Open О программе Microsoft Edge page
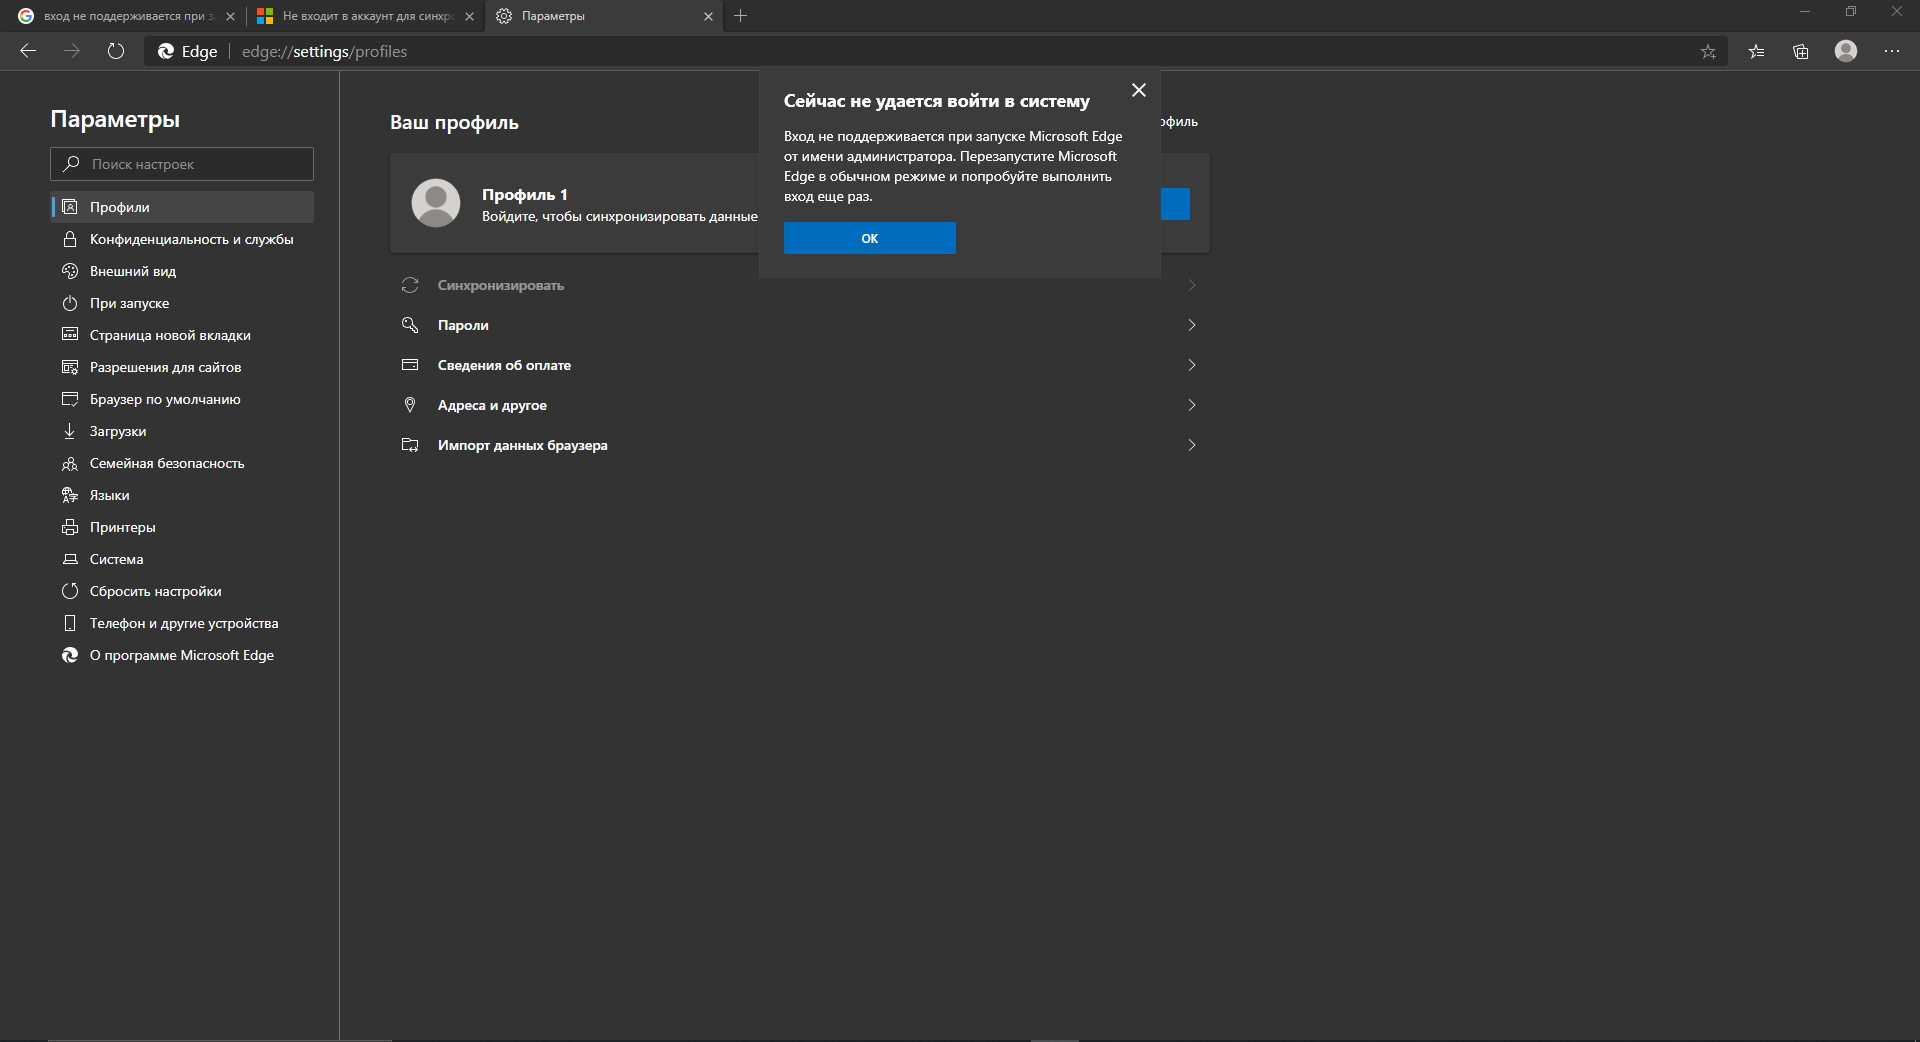Viewport: 1920px width, 1042px height. coord(182,655)
